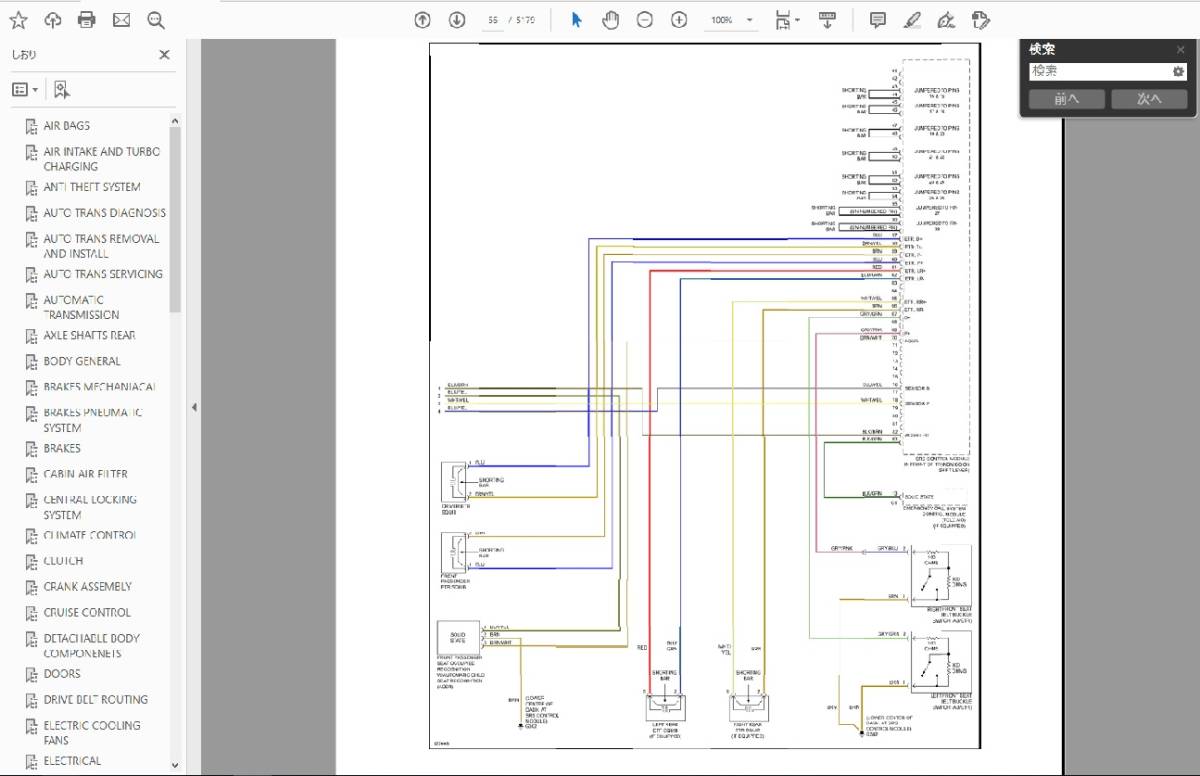Click the search magnifier icon

(x=155, y=19)
